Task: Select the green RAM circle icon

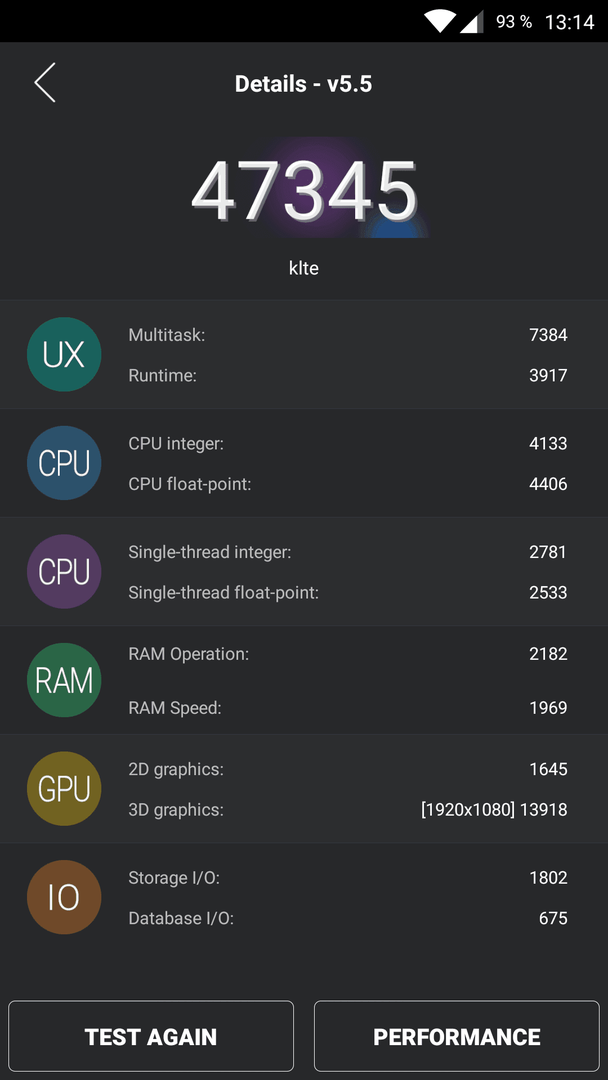Action: pos(64,680)
